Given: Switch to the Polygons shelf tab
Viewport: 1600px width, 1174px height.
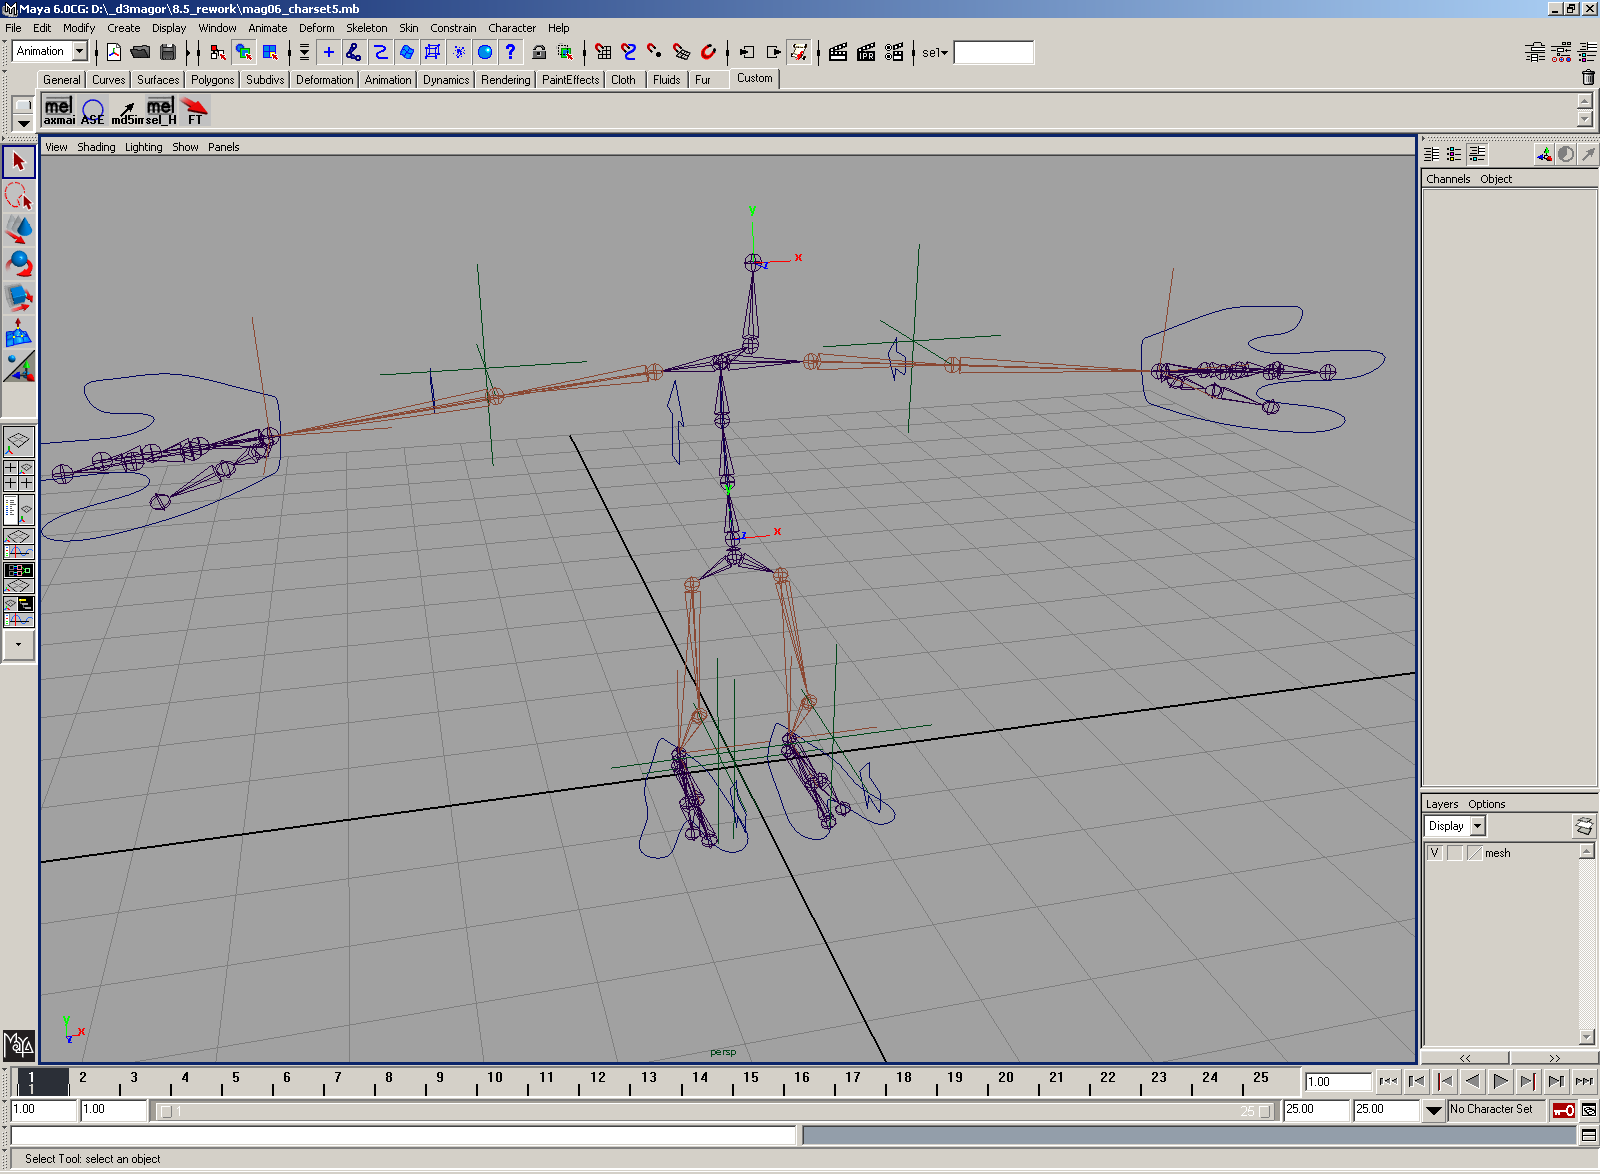Looking at the screenshot, I should pyautogui.click(x=212, y=80).
